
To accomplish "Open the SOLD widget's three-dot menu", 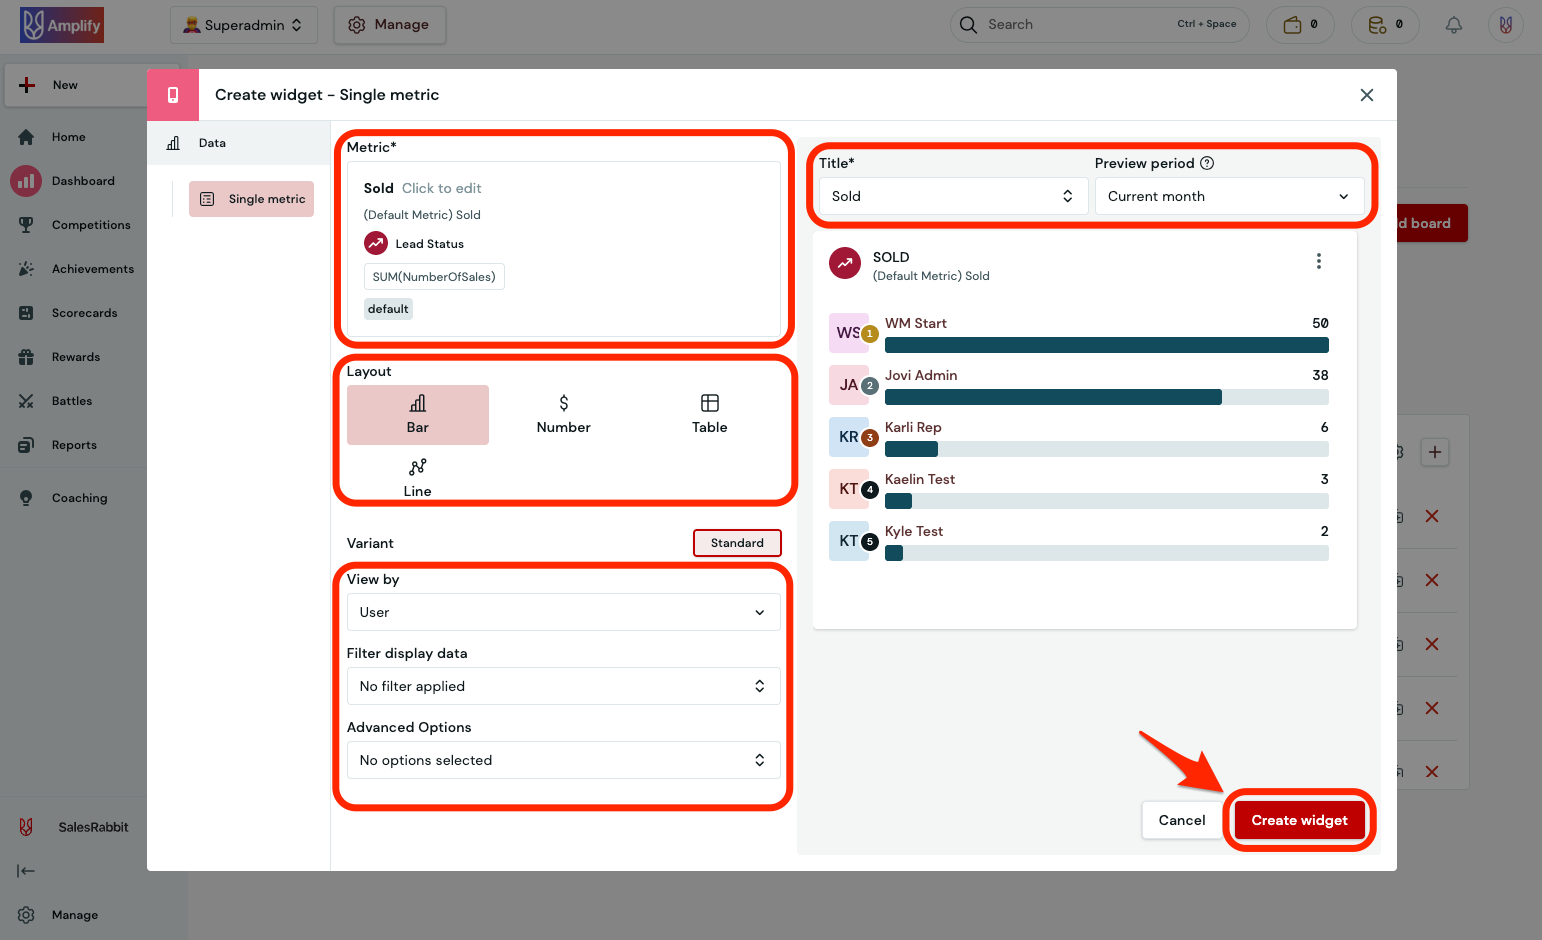I will click(x=1319, y=260).
